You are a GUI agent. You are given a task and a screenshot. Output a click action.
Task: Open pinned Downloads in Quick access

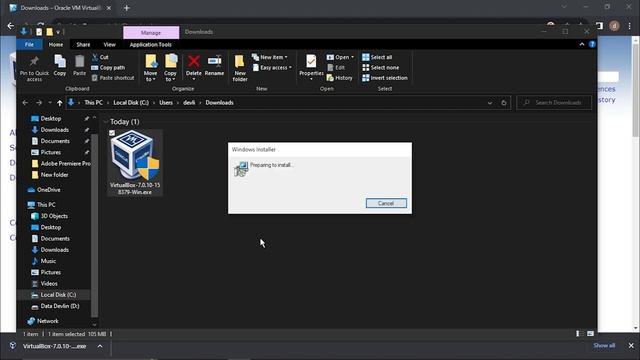[55, 130]
